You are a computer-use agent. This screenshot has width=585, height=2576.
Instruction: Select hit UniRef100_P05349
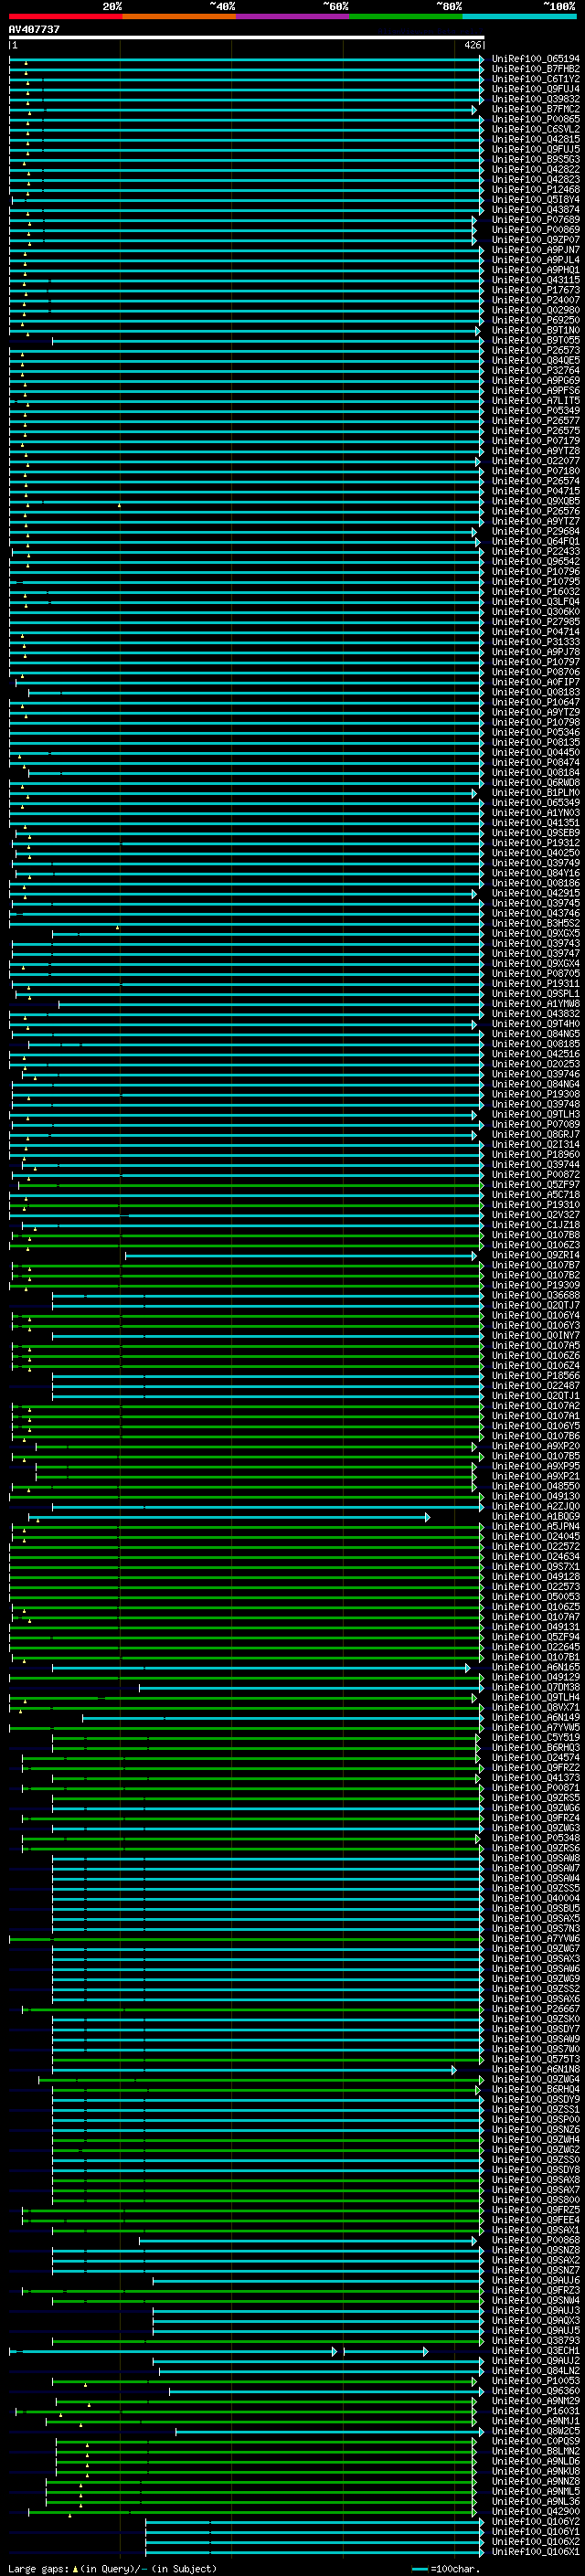(x=536, y=411)
